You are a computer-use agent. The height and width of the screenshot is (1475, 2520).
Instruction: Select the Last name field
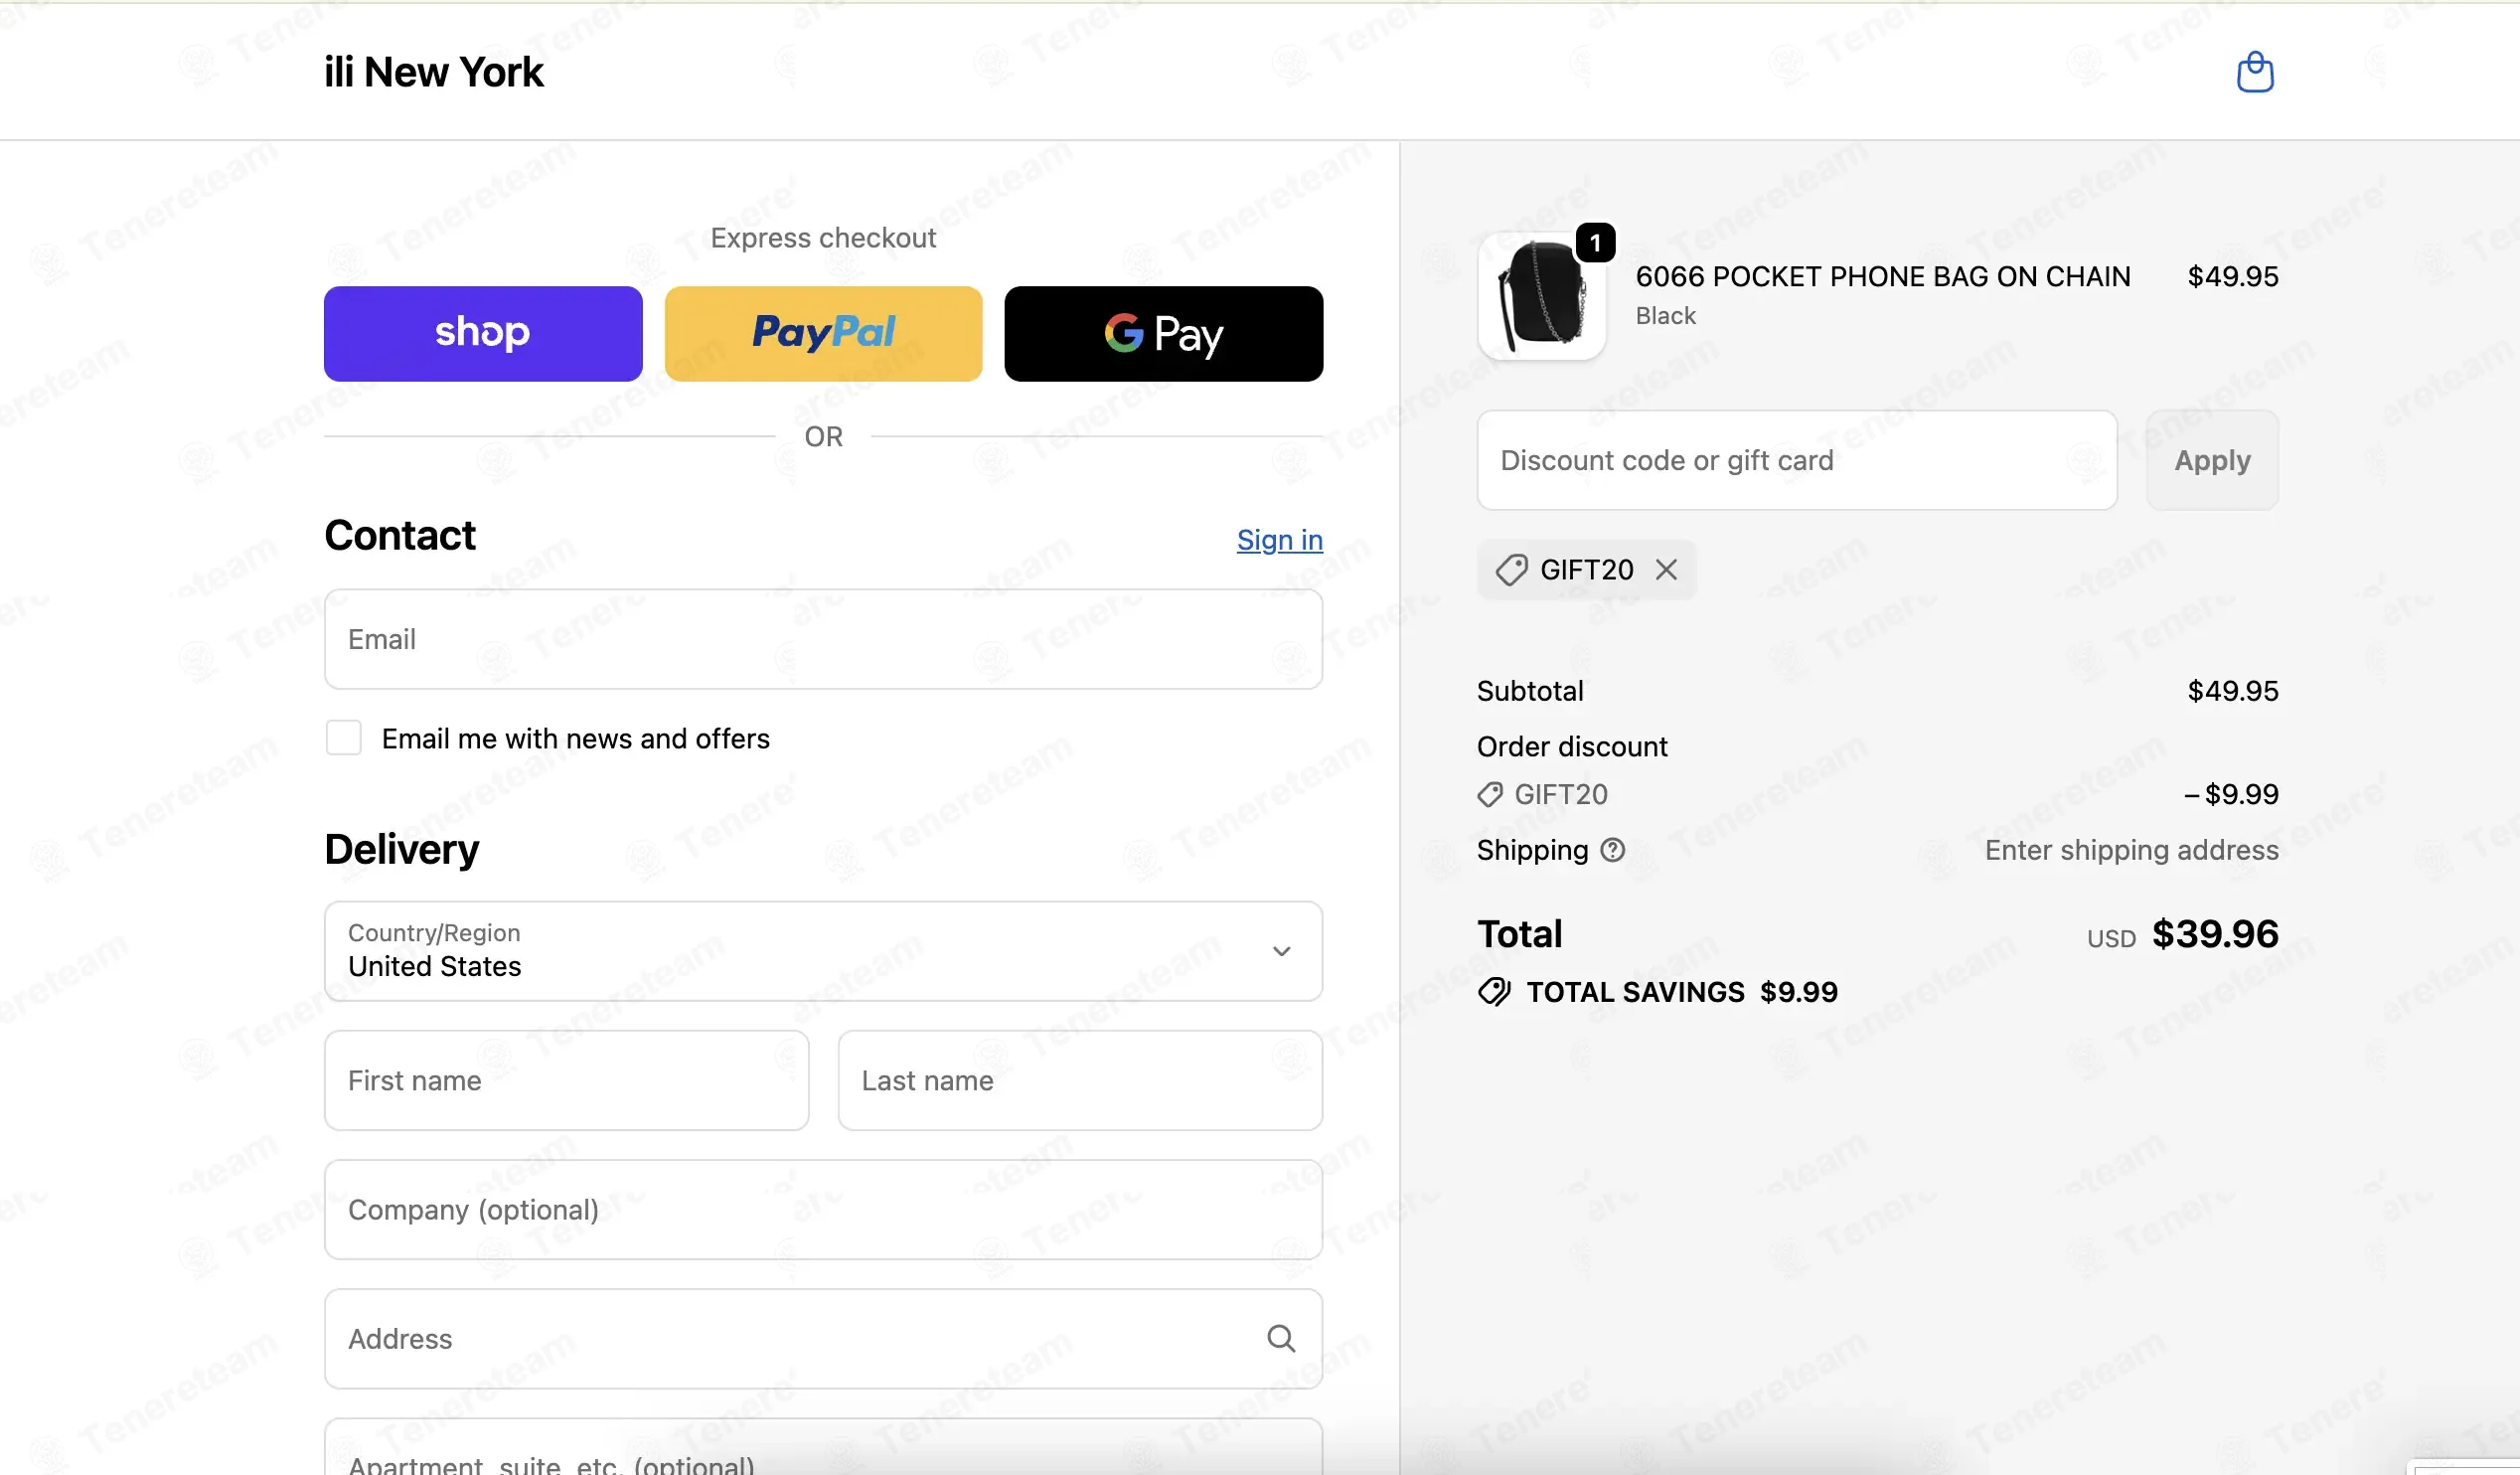pos(1080,1081)
